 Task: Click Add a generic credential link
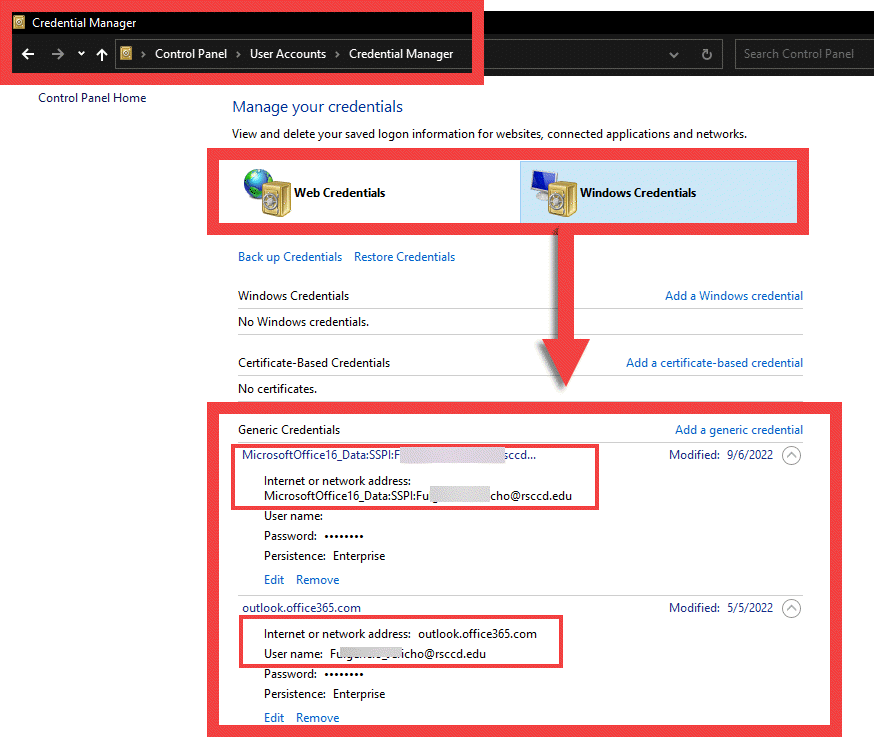point(739,430)
